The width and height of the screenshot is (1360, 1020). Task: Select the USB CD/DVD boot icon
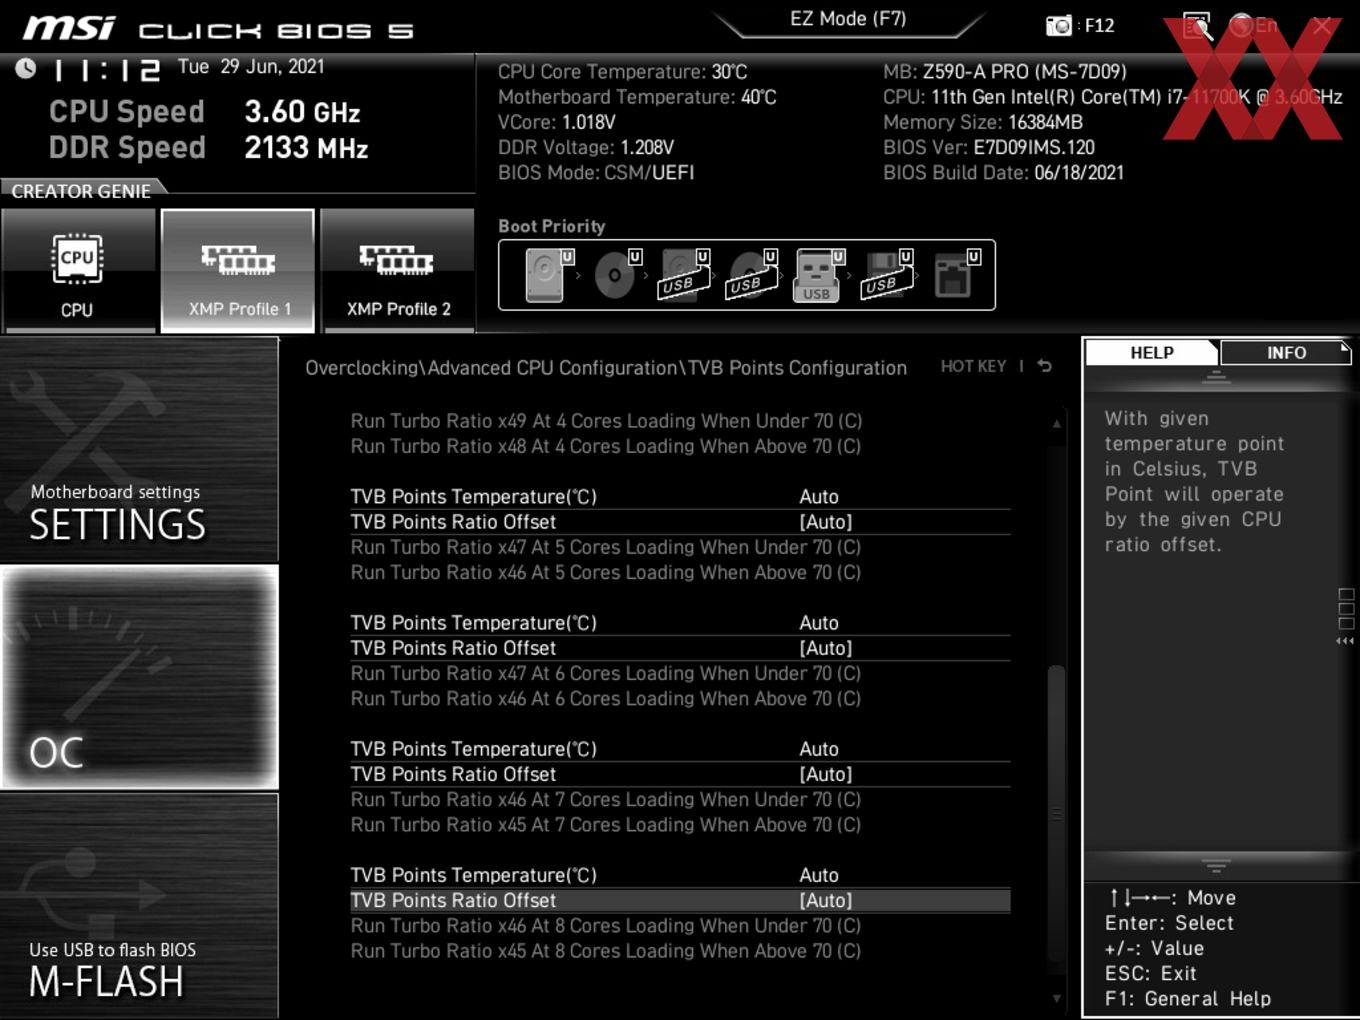coord(751,275)
